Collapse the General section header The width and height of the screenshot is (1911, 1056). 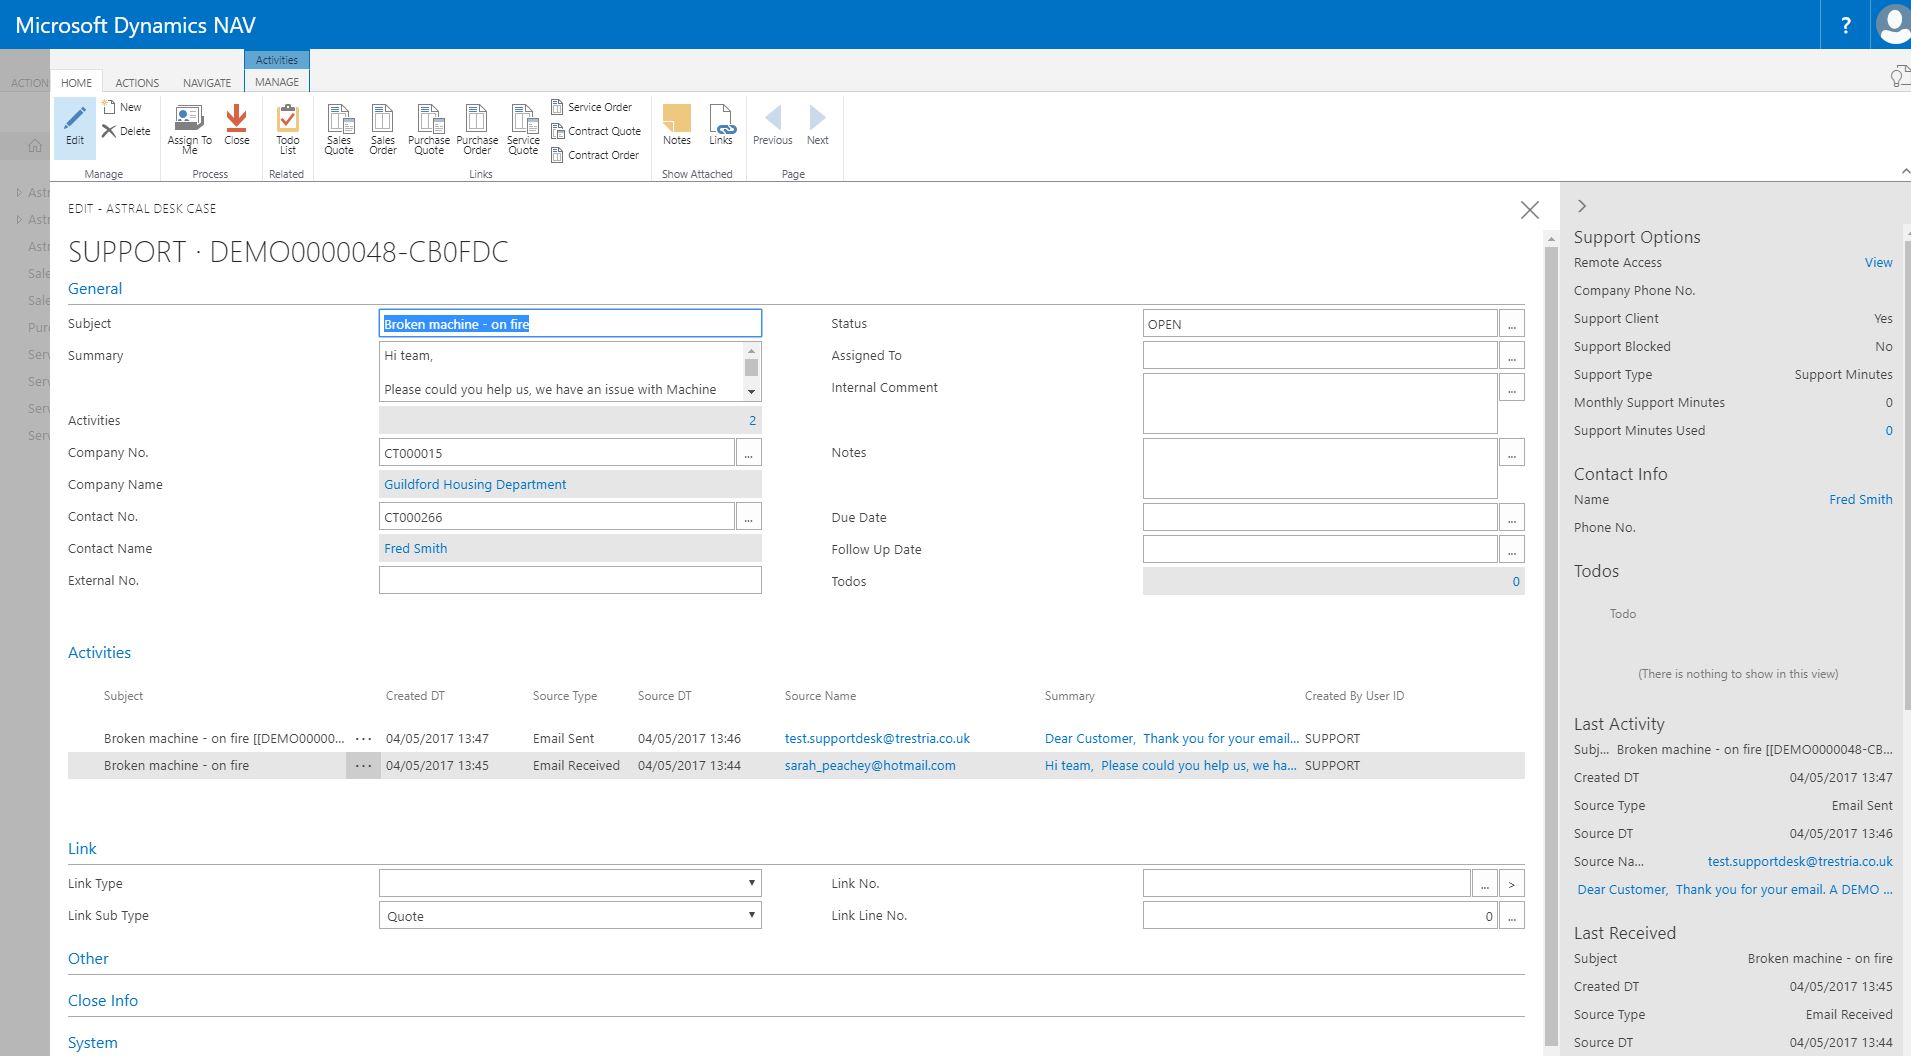[95, 288]
